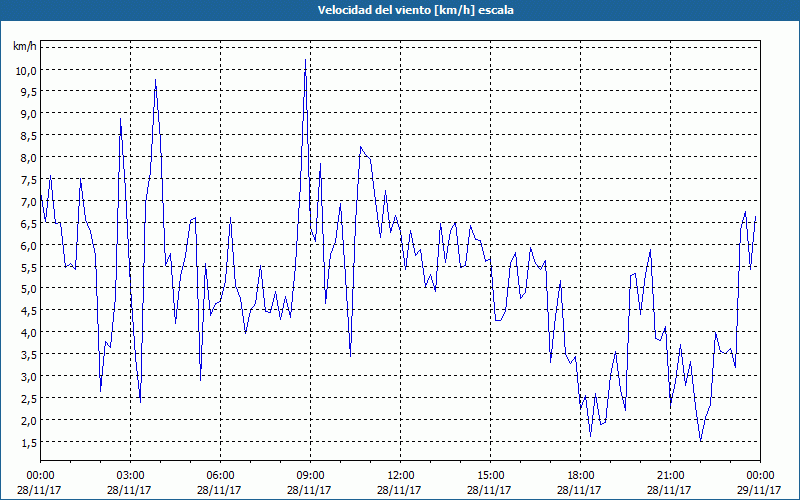Select the '4,5' y-axis value
Image resolution: width=800 pixels, height=500 pixels.
(28, 311)
